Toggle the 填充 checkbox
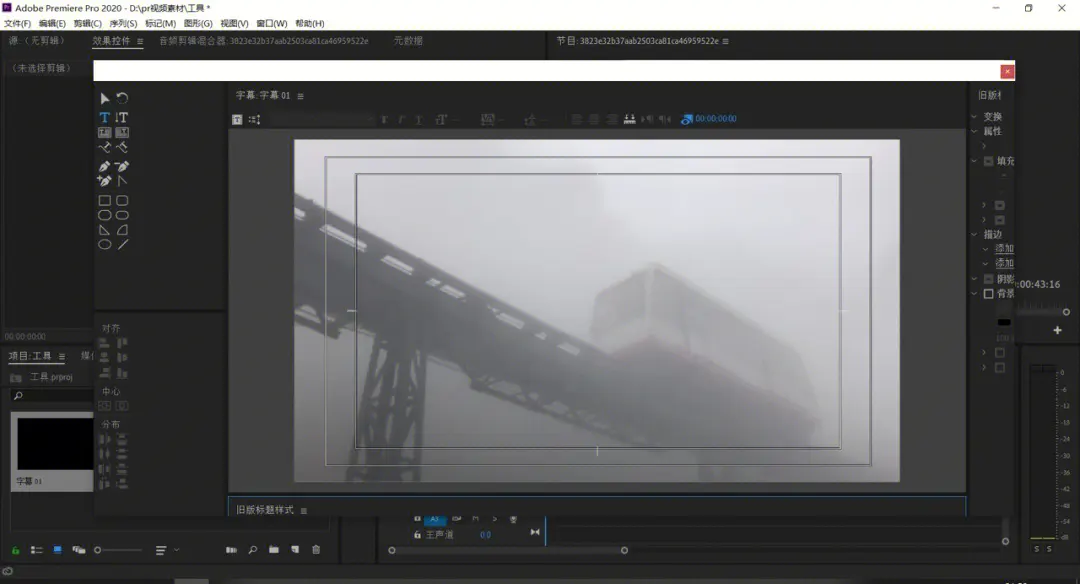The width and height of the screenshot is (1080, 584). tap(989, 161)
